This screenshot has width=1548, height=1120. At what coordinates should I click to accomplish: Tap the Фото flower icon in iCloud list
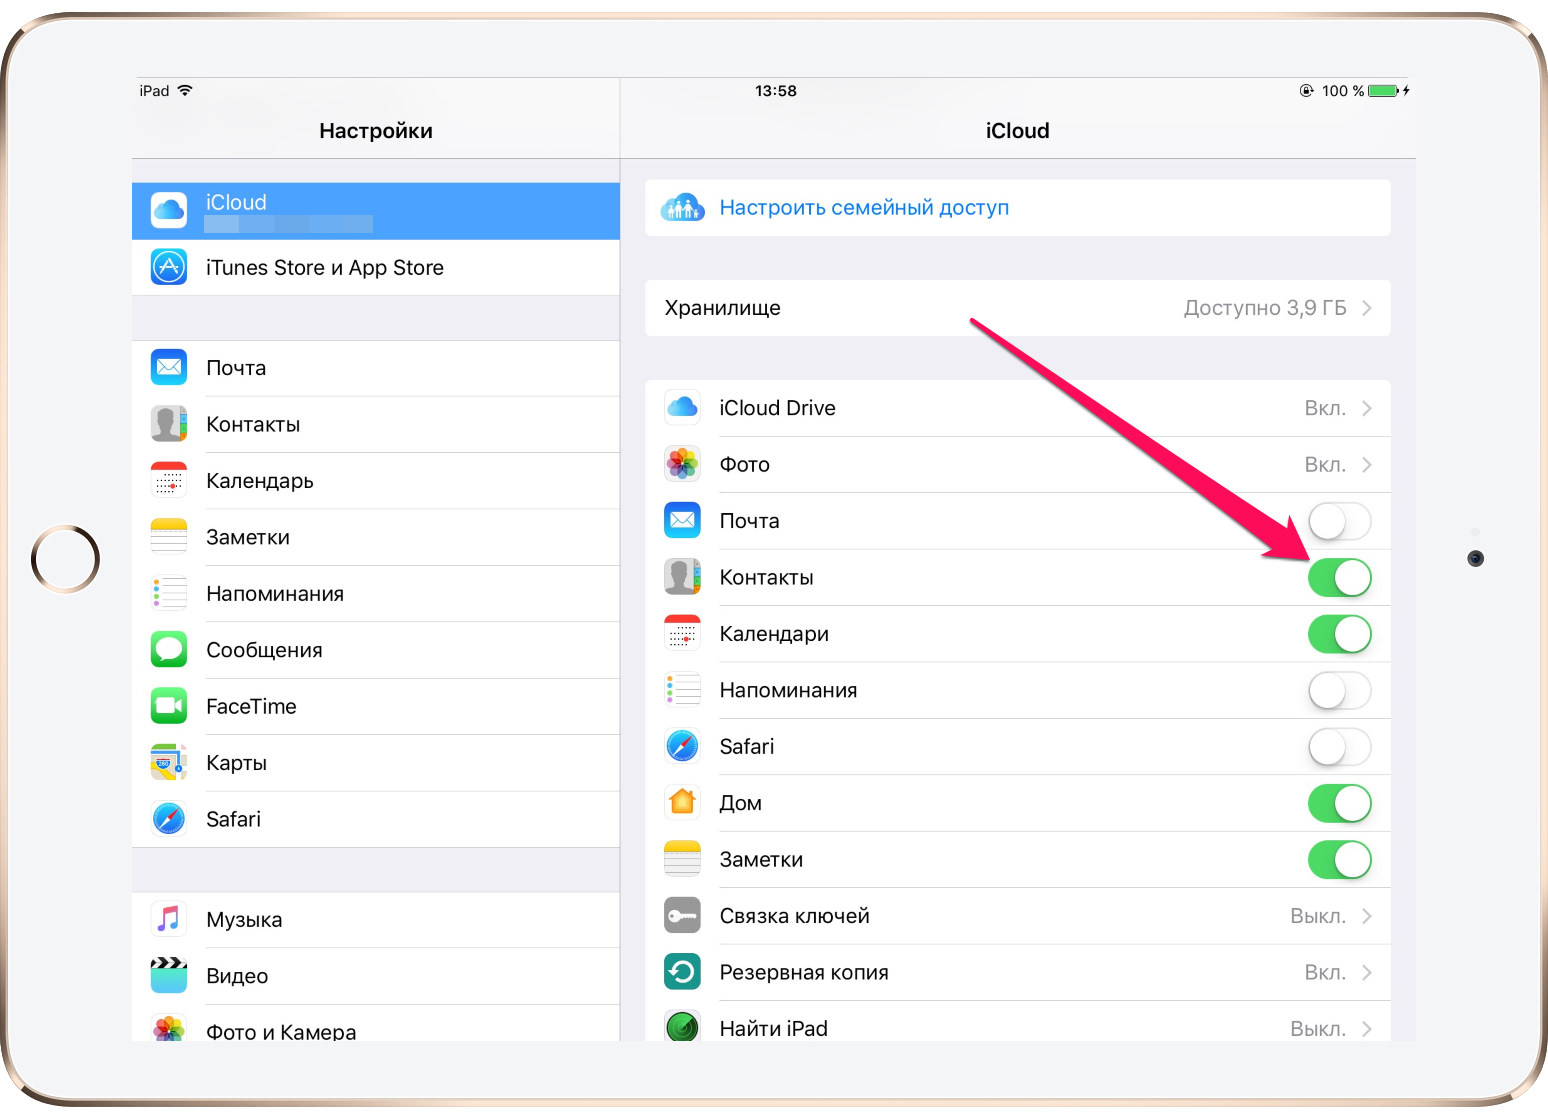(682, 464)
